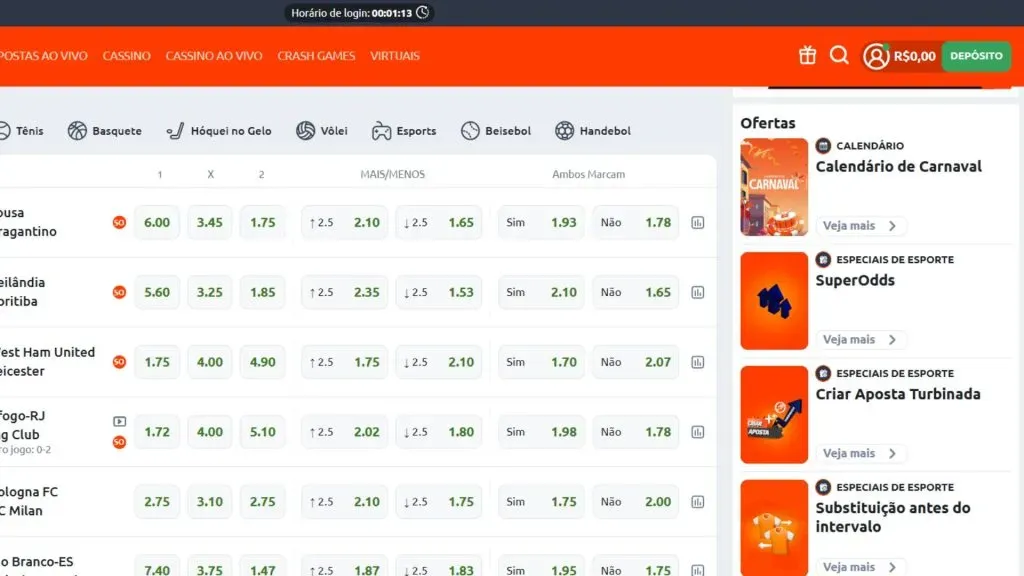This screenshot has width=1024, height=576.
Task: Open the user account profile icon
Action: point(876,56)
